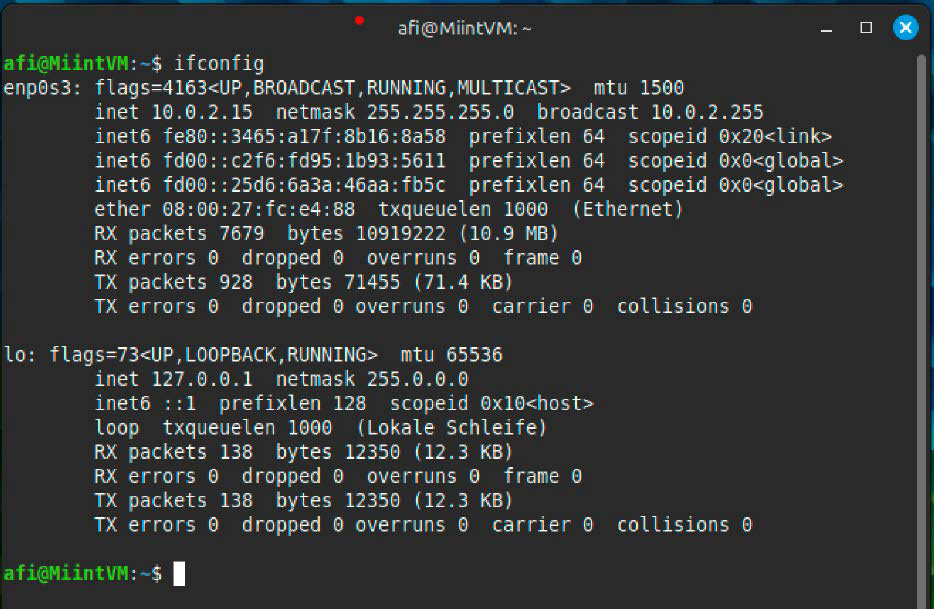Screen dimensions: 934x609
Task: Select the enp0s3 interface name
Action: point(35,87)
